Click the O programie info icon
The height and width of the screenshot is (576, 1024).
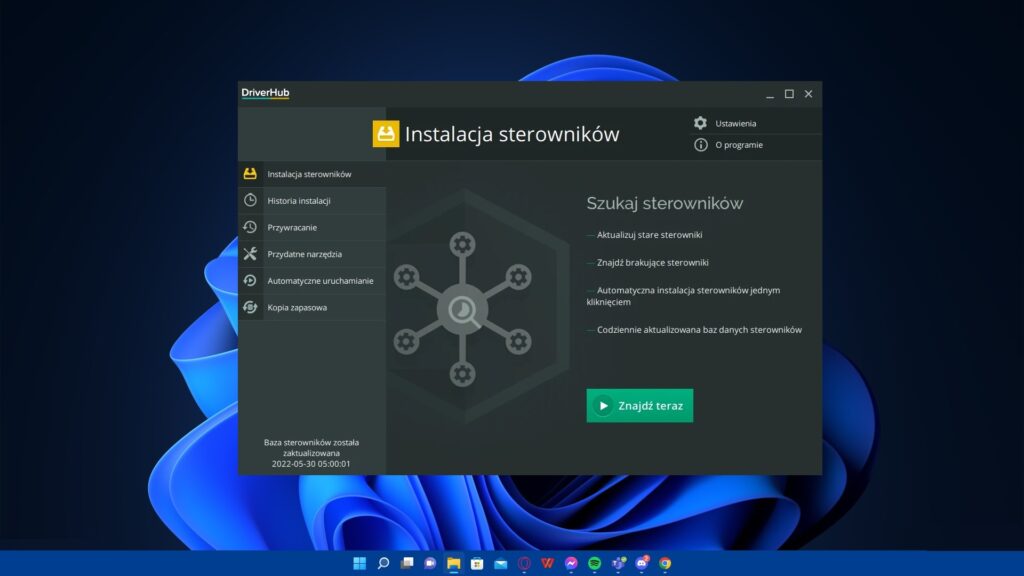tap(700, 145)
